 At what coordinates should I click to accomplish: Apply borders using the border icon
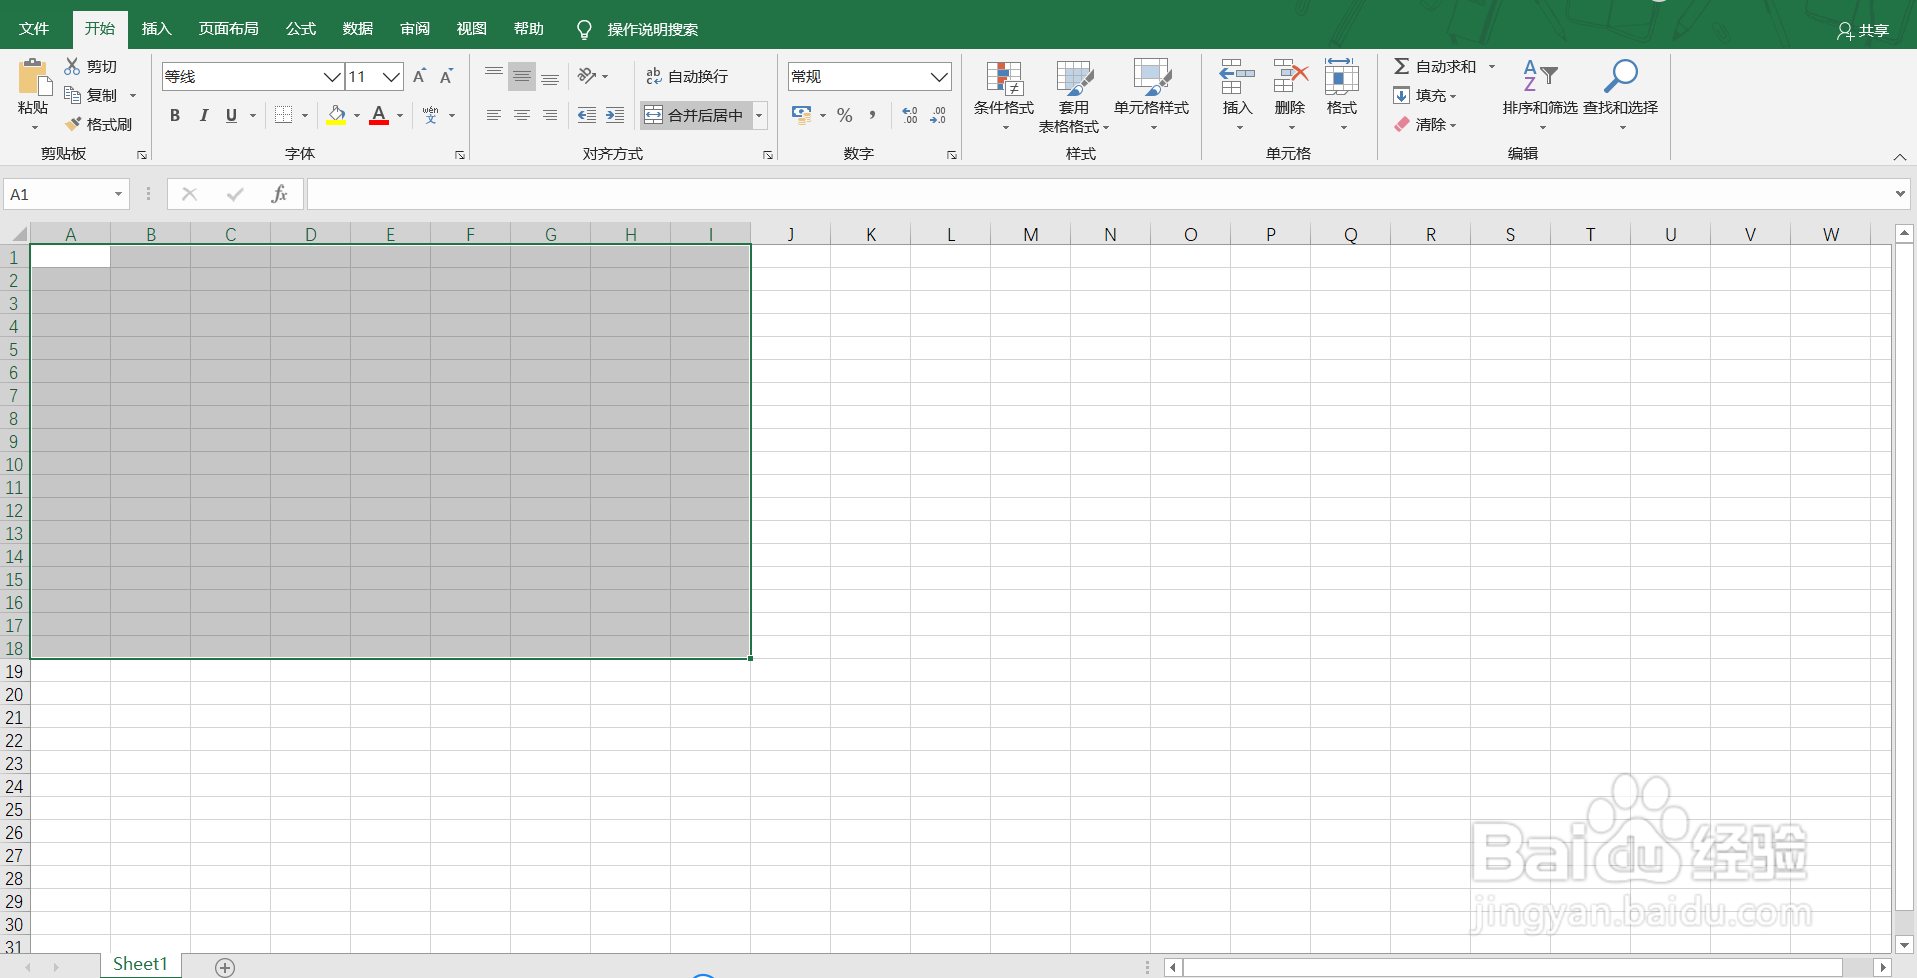284,115
